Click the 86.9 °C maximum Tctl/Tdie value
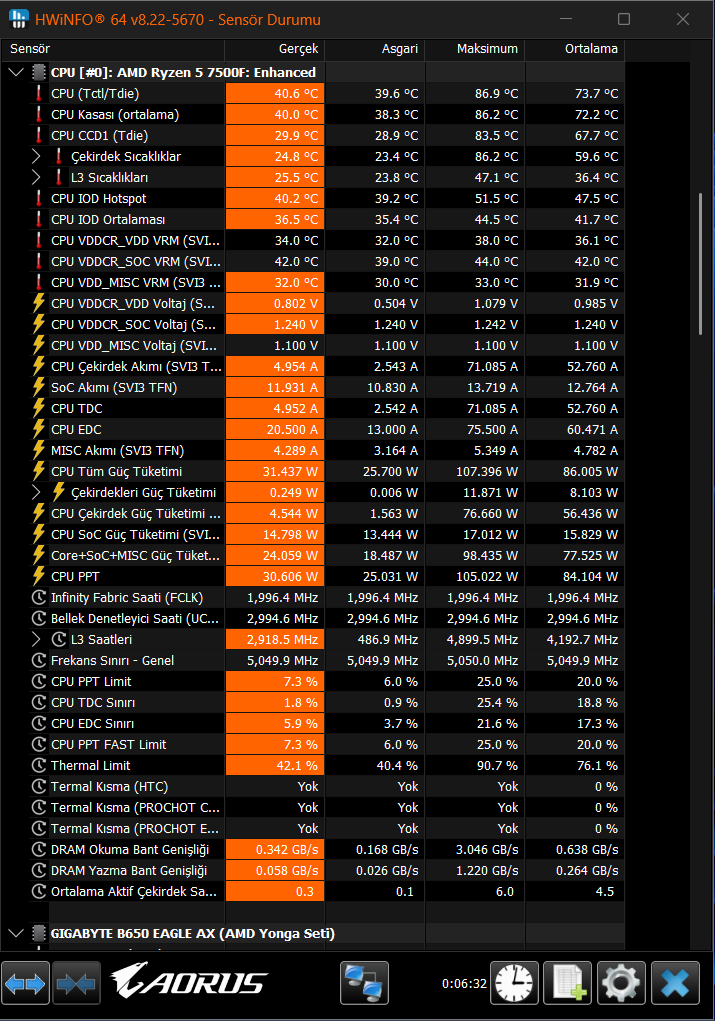 tap(496, 94)
